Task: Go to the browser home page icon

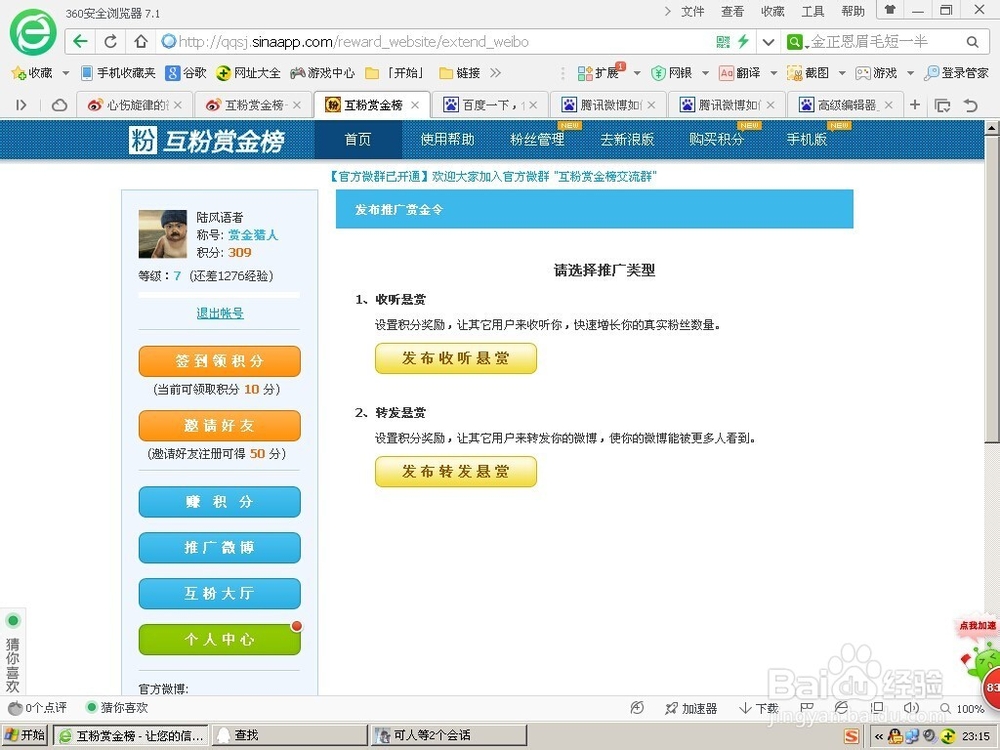Action: click(141, 42)
